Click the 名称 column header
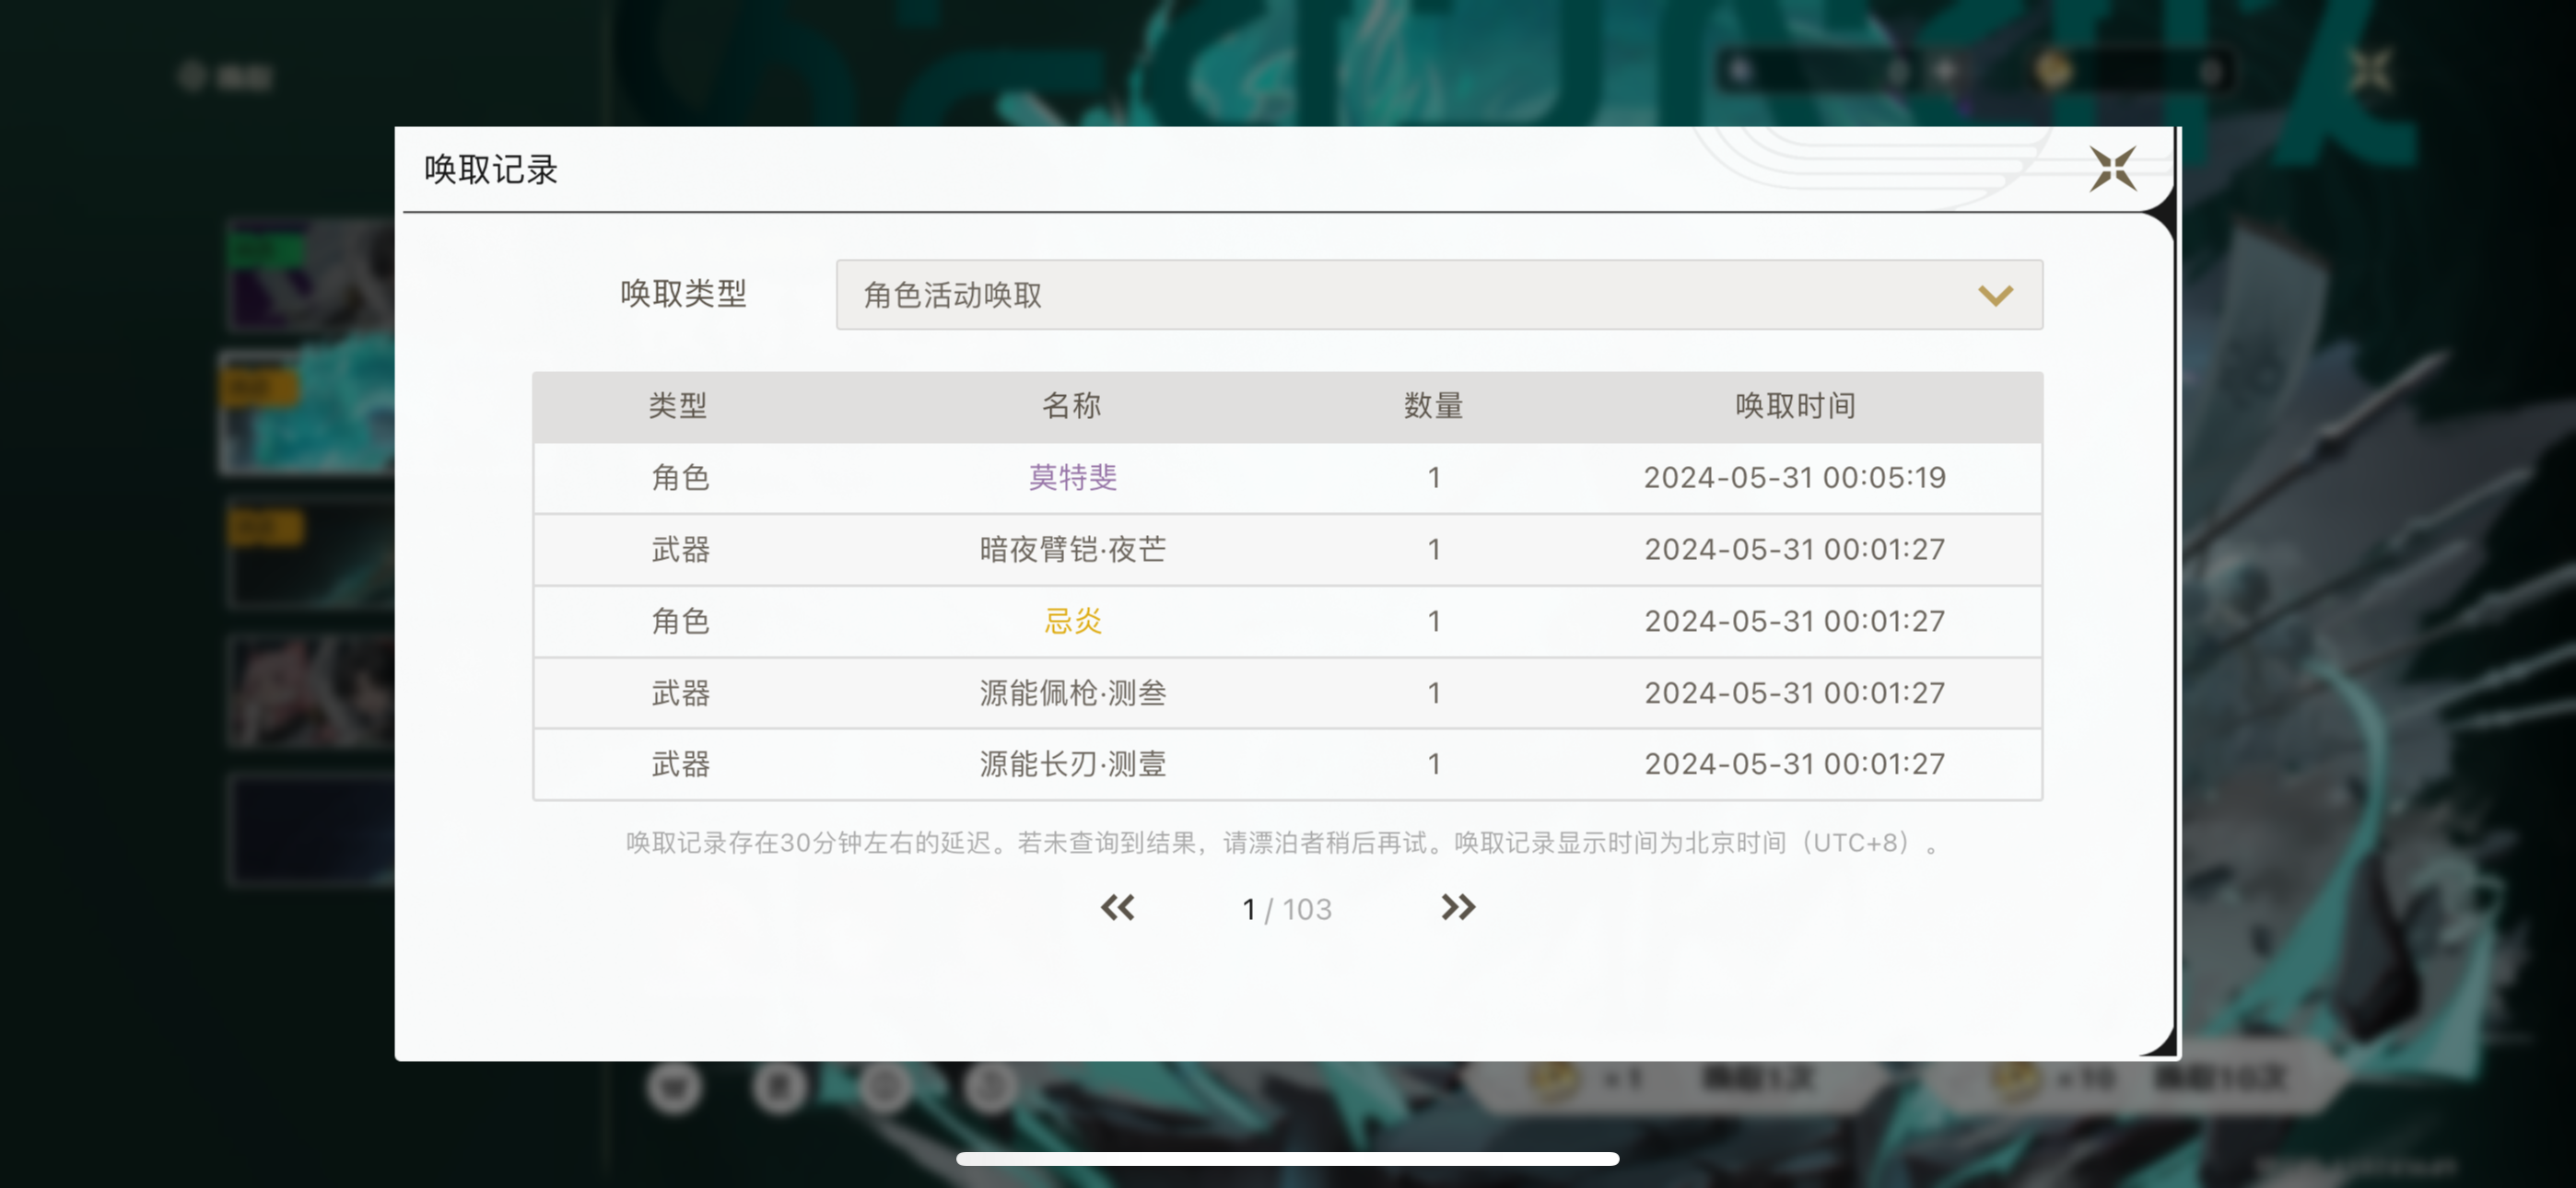2576x1188 pixels. coord(1071,406)
